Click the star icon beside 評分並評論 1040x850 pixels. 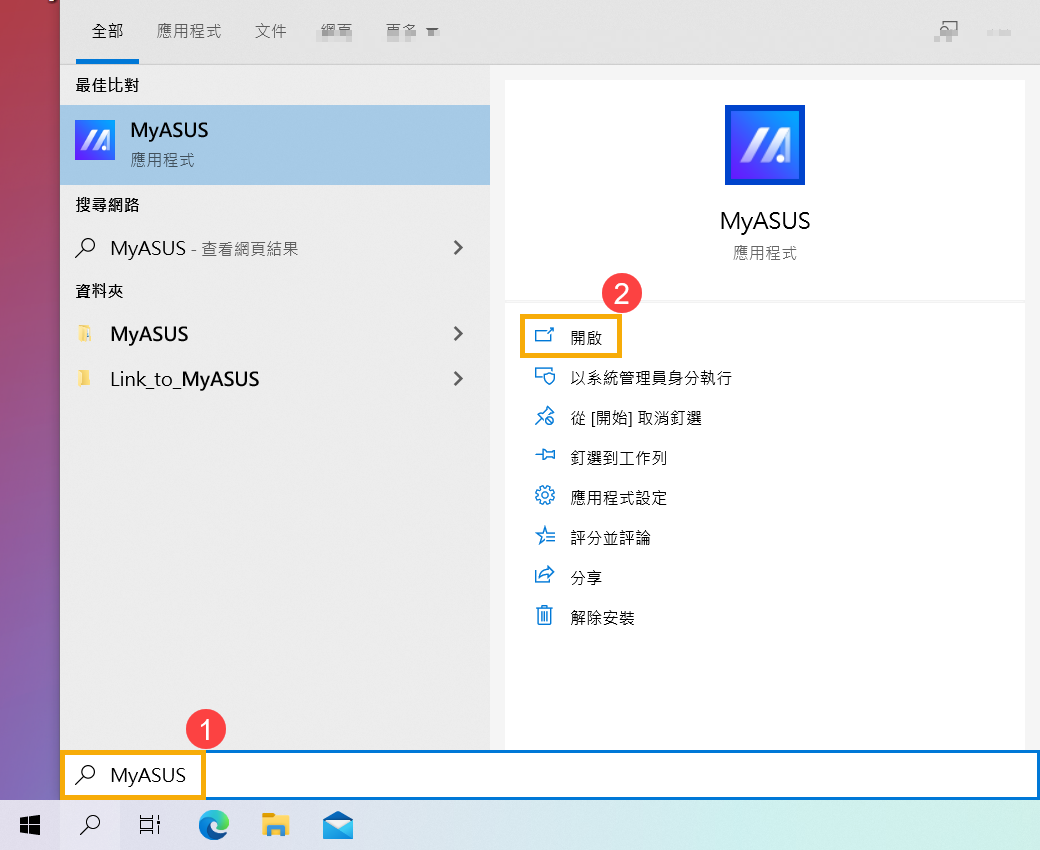coord(545,535)
